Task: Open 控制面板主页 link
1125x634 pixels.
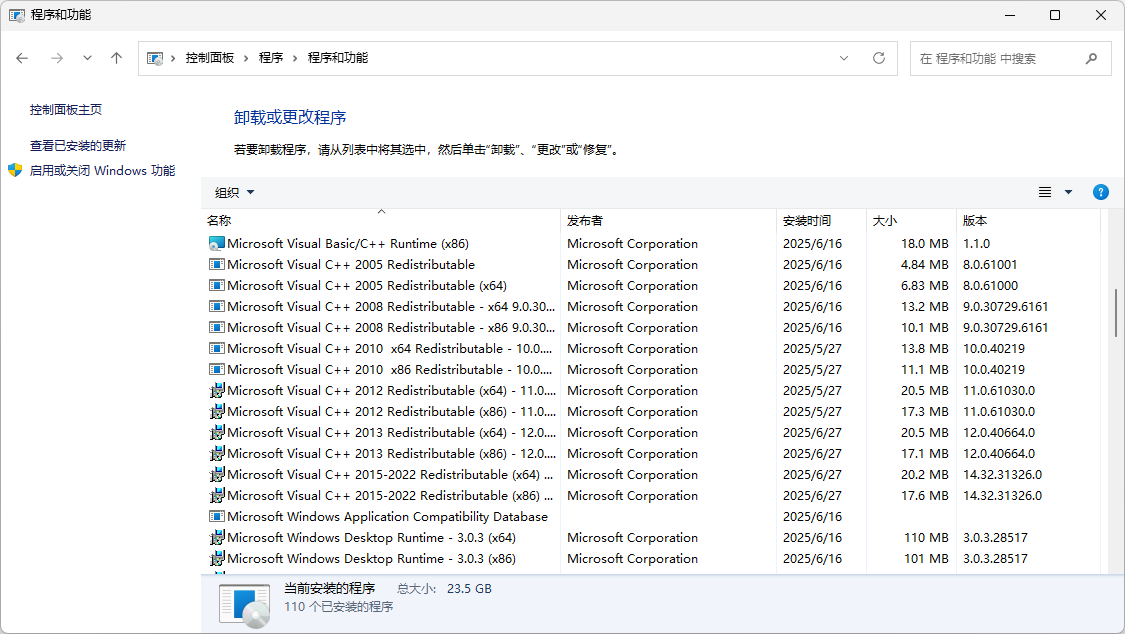Action: point(65,110)
